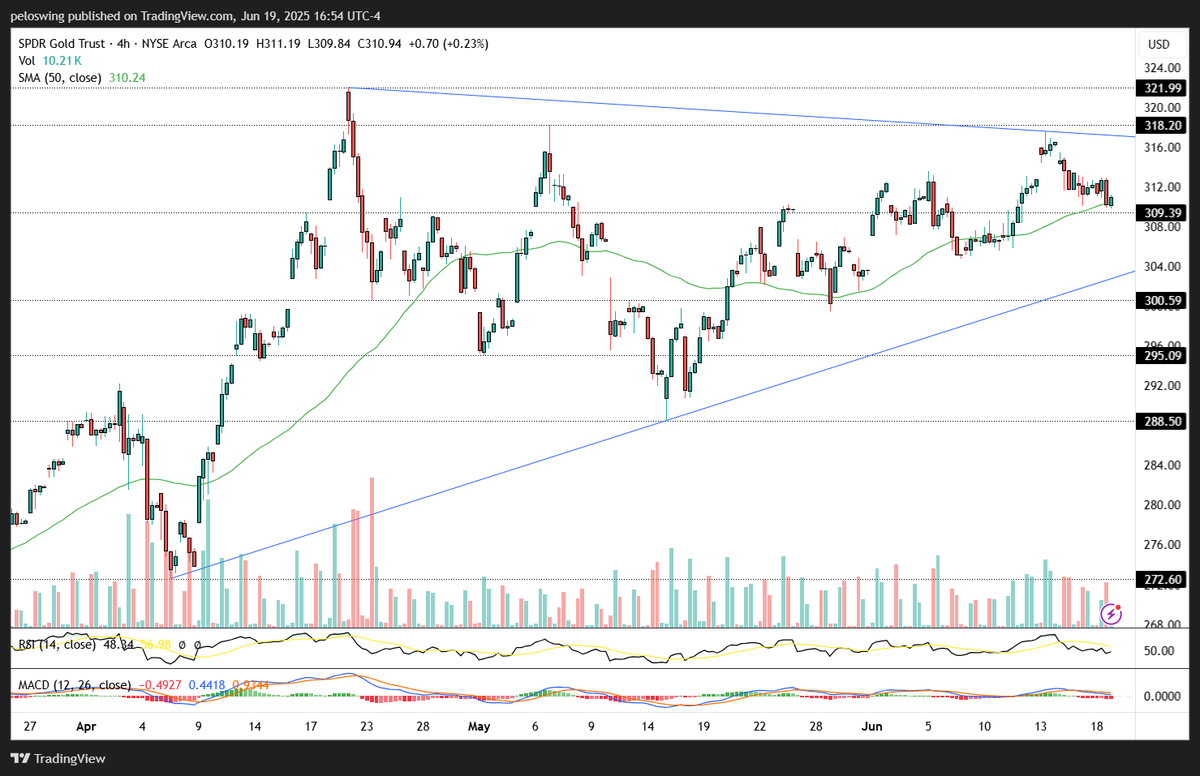1200x776 pixels.
Task: Select the SPDR Gold Trust symbol title
Action: click(x=63, y=44)
